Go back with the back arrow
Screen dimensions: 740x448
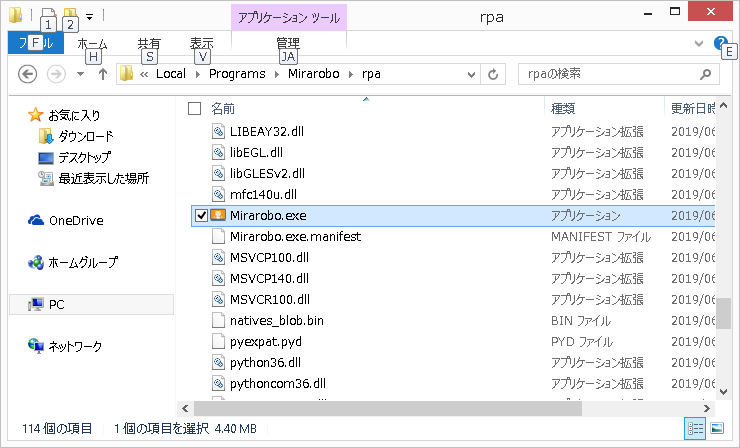click(x=27, y=74)
